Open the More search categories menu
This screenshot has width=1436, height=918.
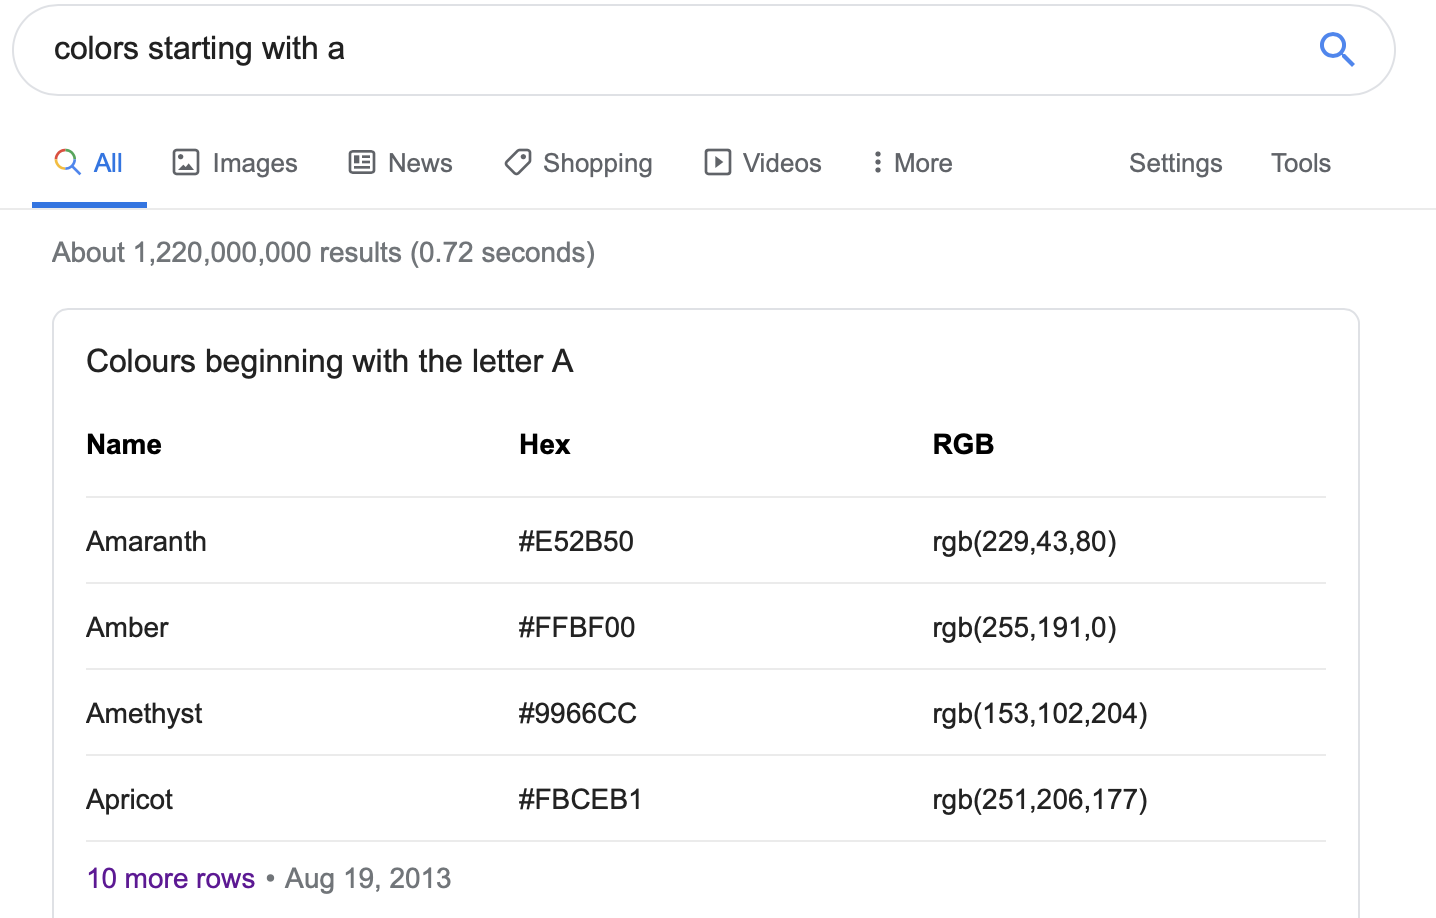(911, 163)
